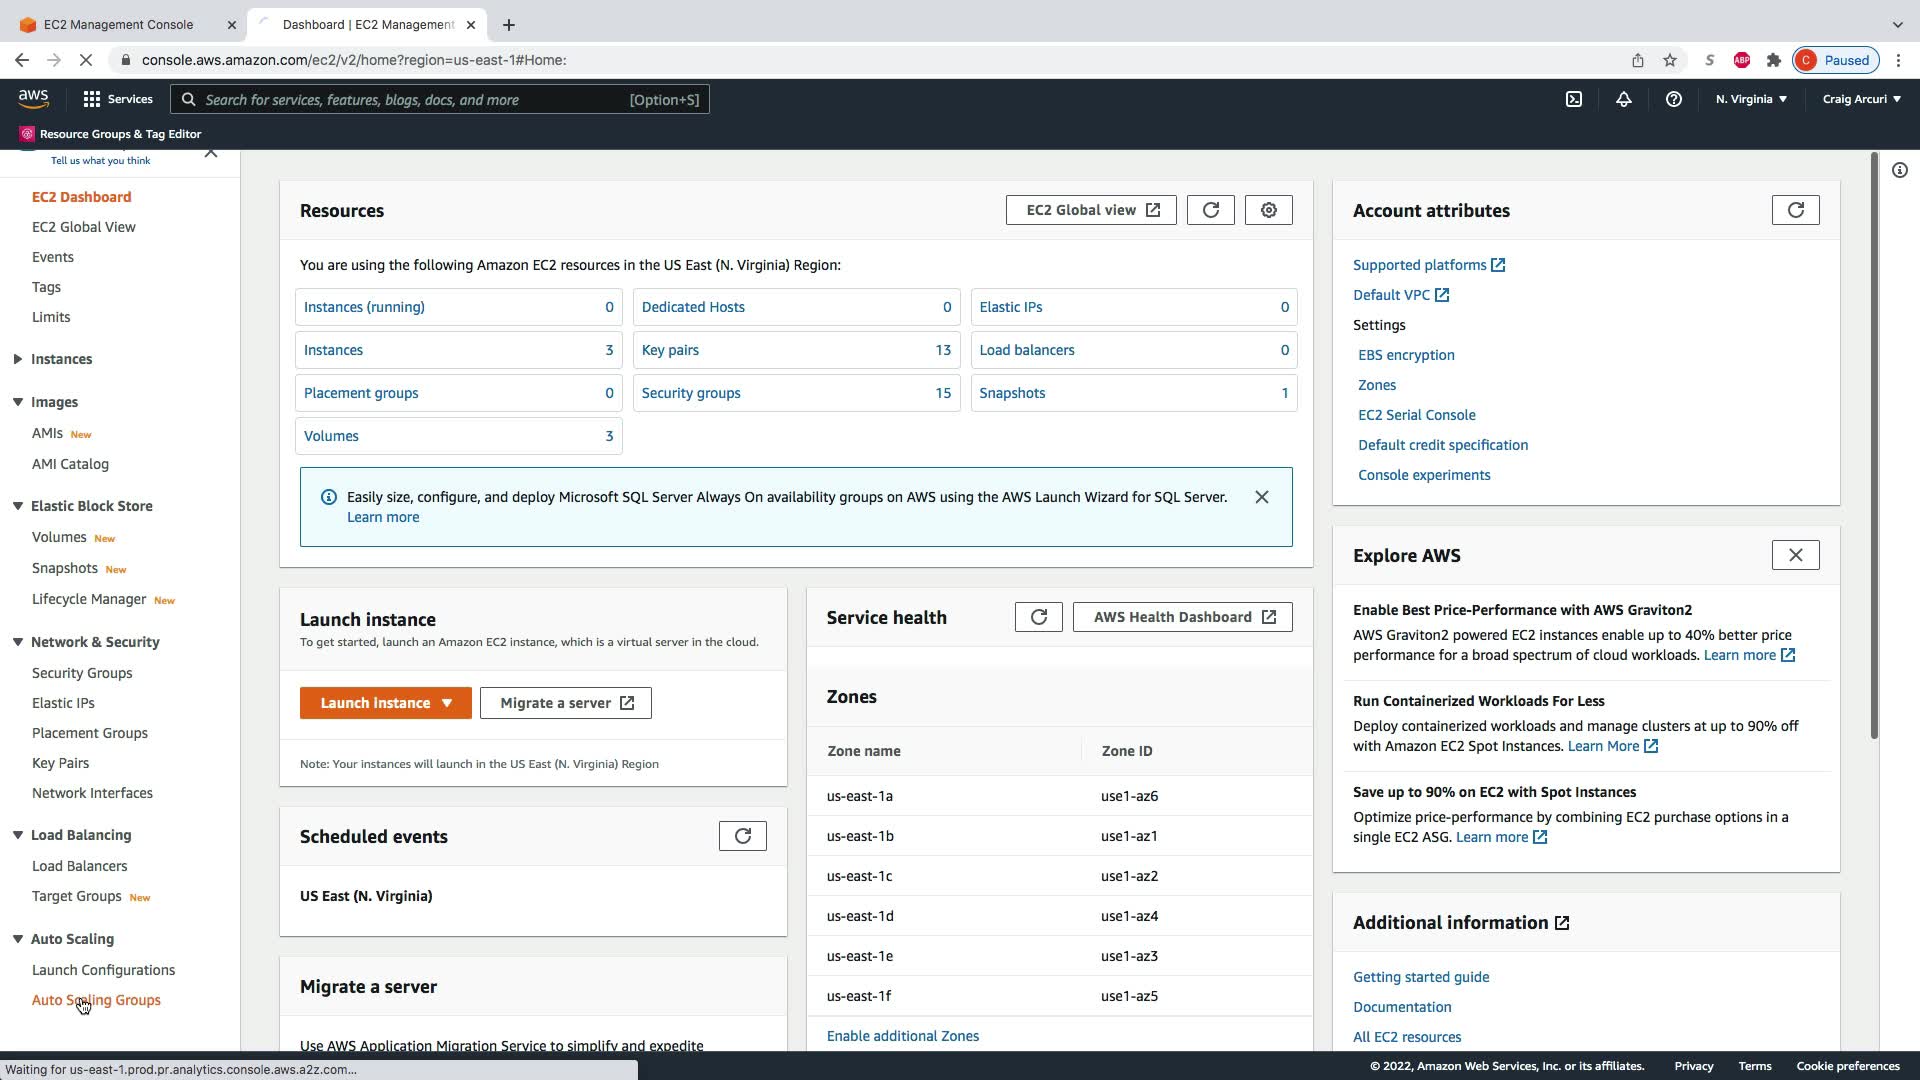Refresh Account attributes panel
The height and width of the screenshot is (1080, 1920).
[1795, 210]
